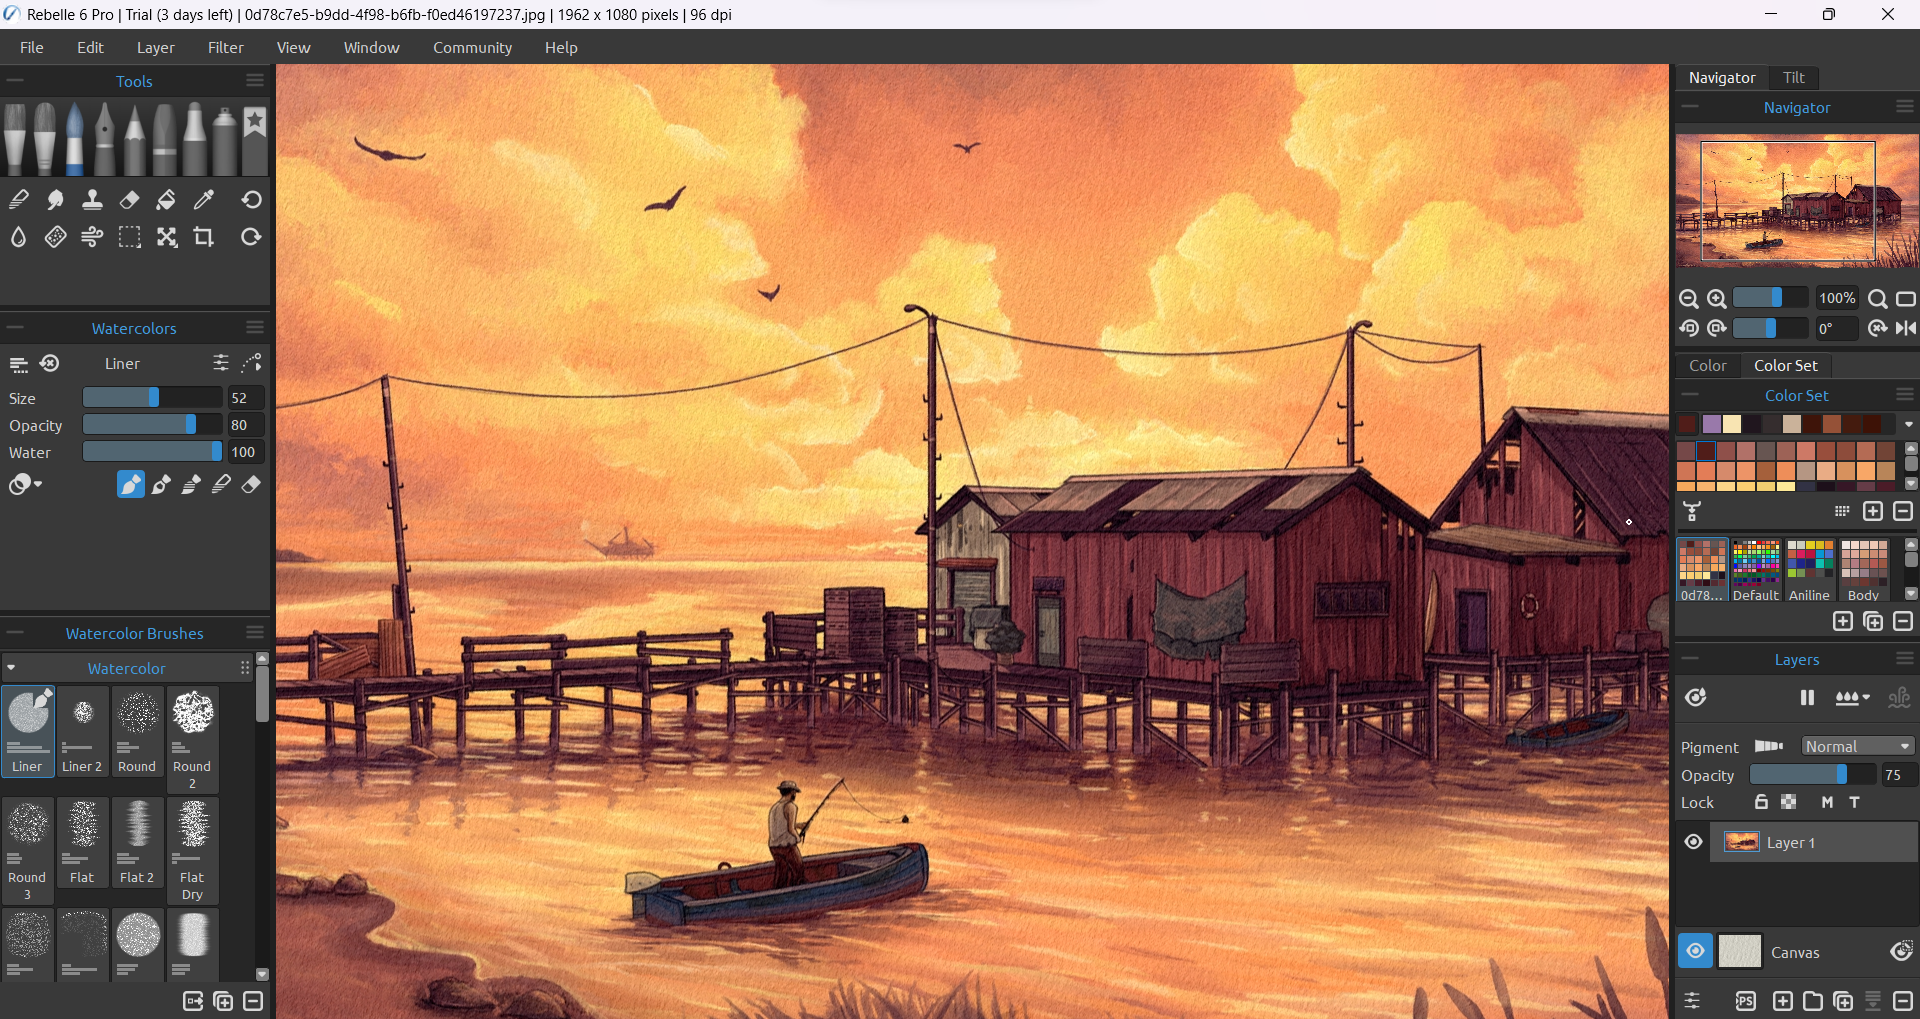Adjust the Water slider
The width and height of the screenshot is (1920, 1019).
(152, 452)
